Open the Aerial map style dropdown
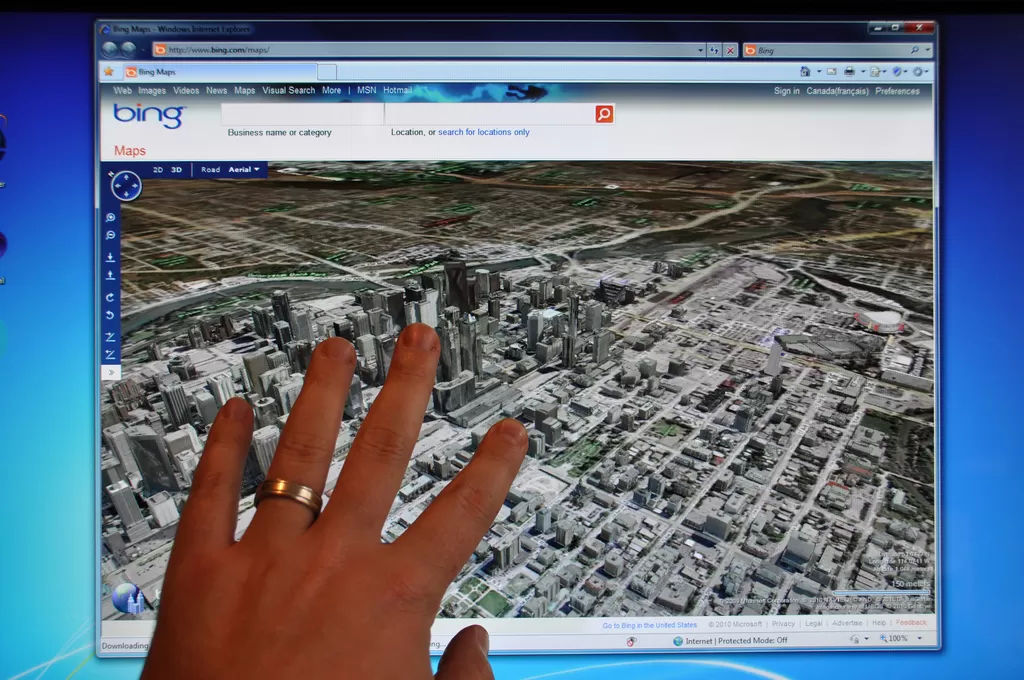This screenshot has width=1024, height=680. (x=244, y=169)
